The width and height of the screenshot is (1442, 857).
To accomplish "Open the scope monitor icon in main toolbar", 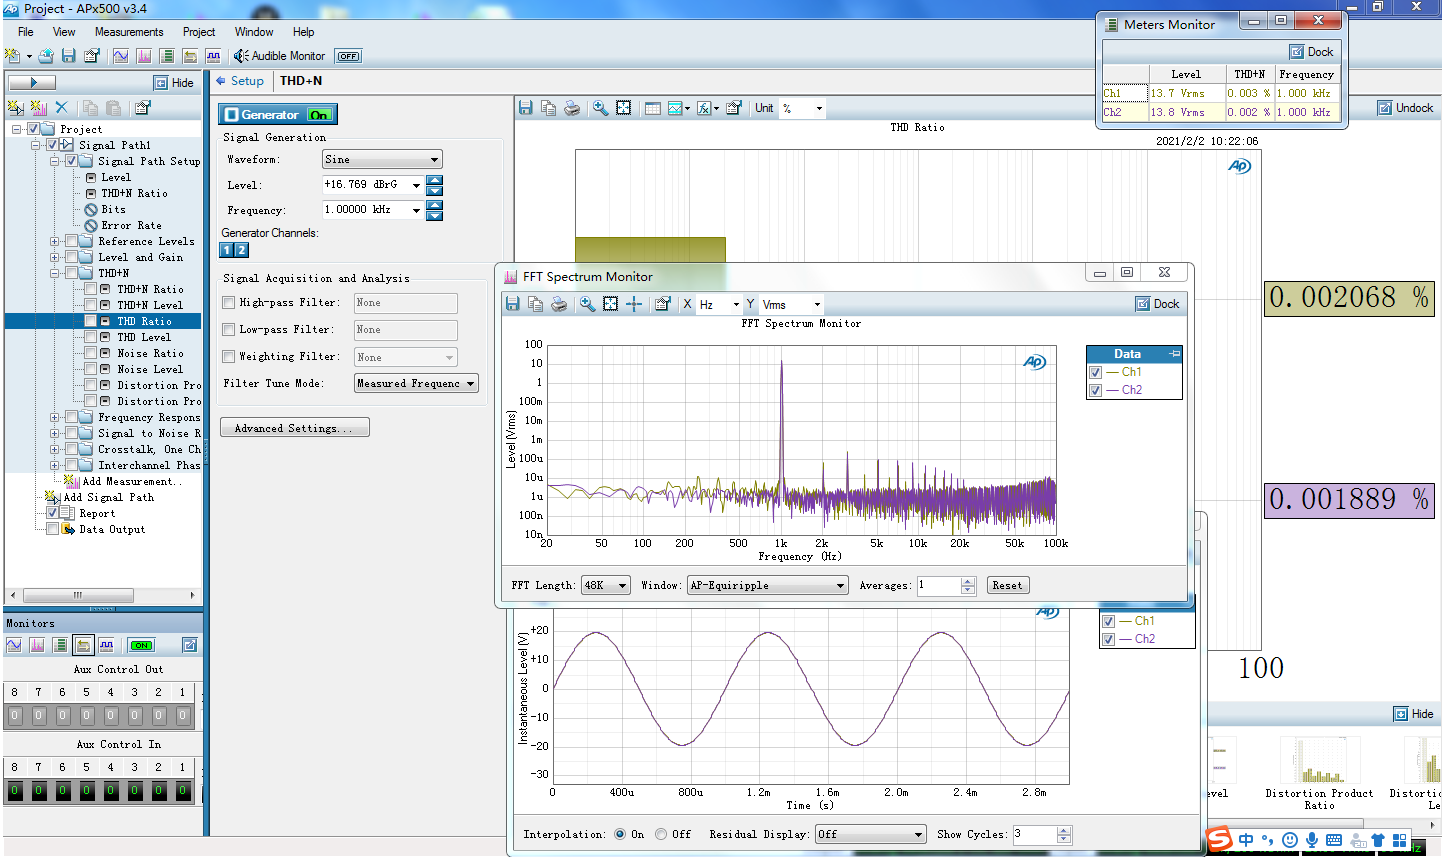I will (x=120, y=56).
